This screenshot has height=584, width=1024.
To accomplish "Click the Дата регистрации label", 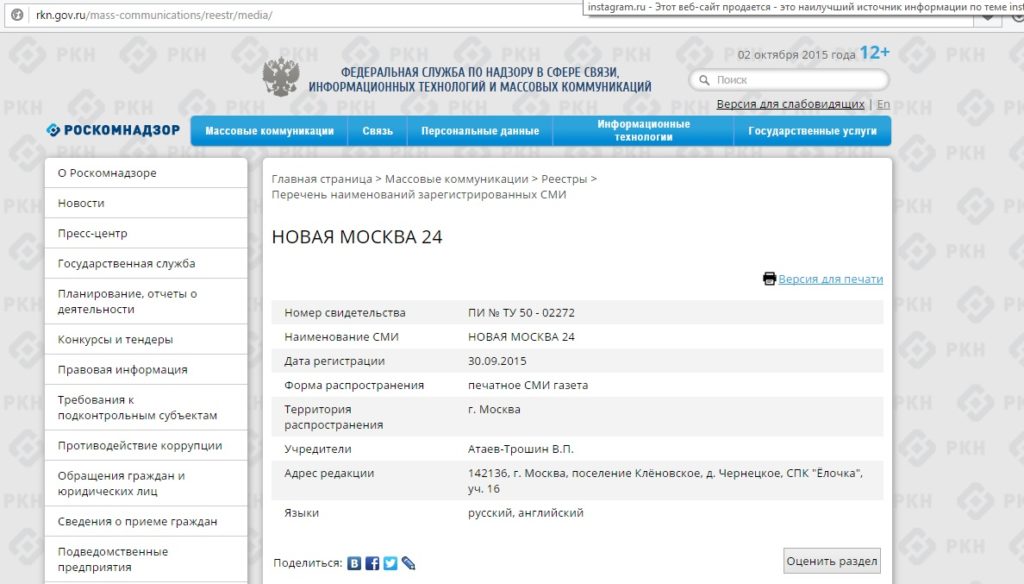I will pos(334,361).
